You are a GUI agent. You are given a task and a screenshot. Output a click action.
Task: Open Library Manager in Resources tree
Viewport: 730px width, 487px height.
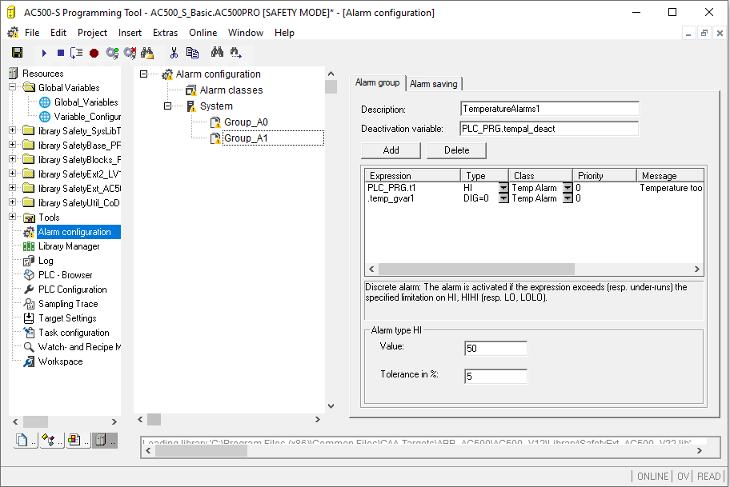(x=68, y=246)
